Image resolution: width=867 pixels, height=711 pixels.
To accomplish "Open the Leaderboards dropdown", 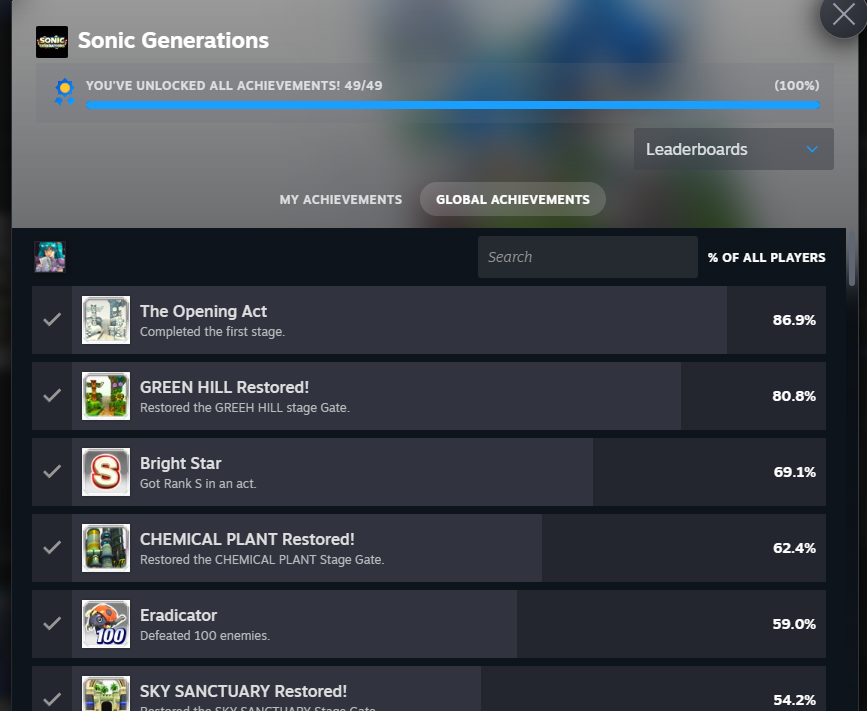I will pyautogui.click(x=733, y=149).
